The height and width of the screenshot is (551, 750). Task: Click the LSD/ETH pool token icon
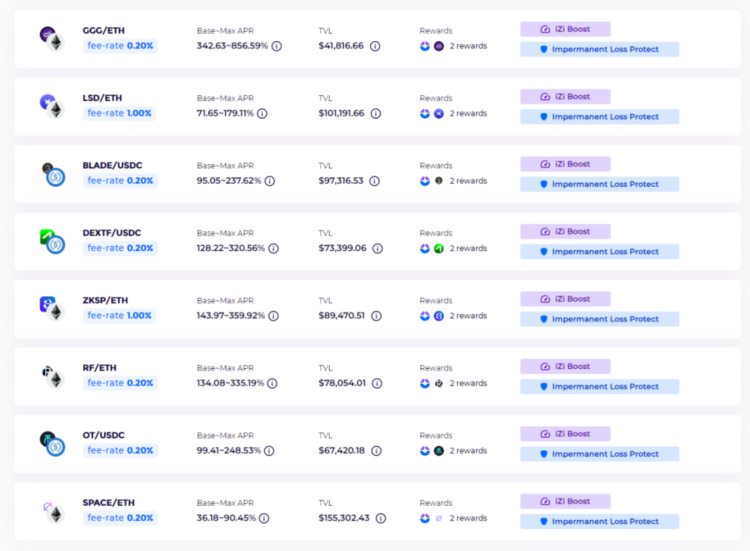point(50,105)
